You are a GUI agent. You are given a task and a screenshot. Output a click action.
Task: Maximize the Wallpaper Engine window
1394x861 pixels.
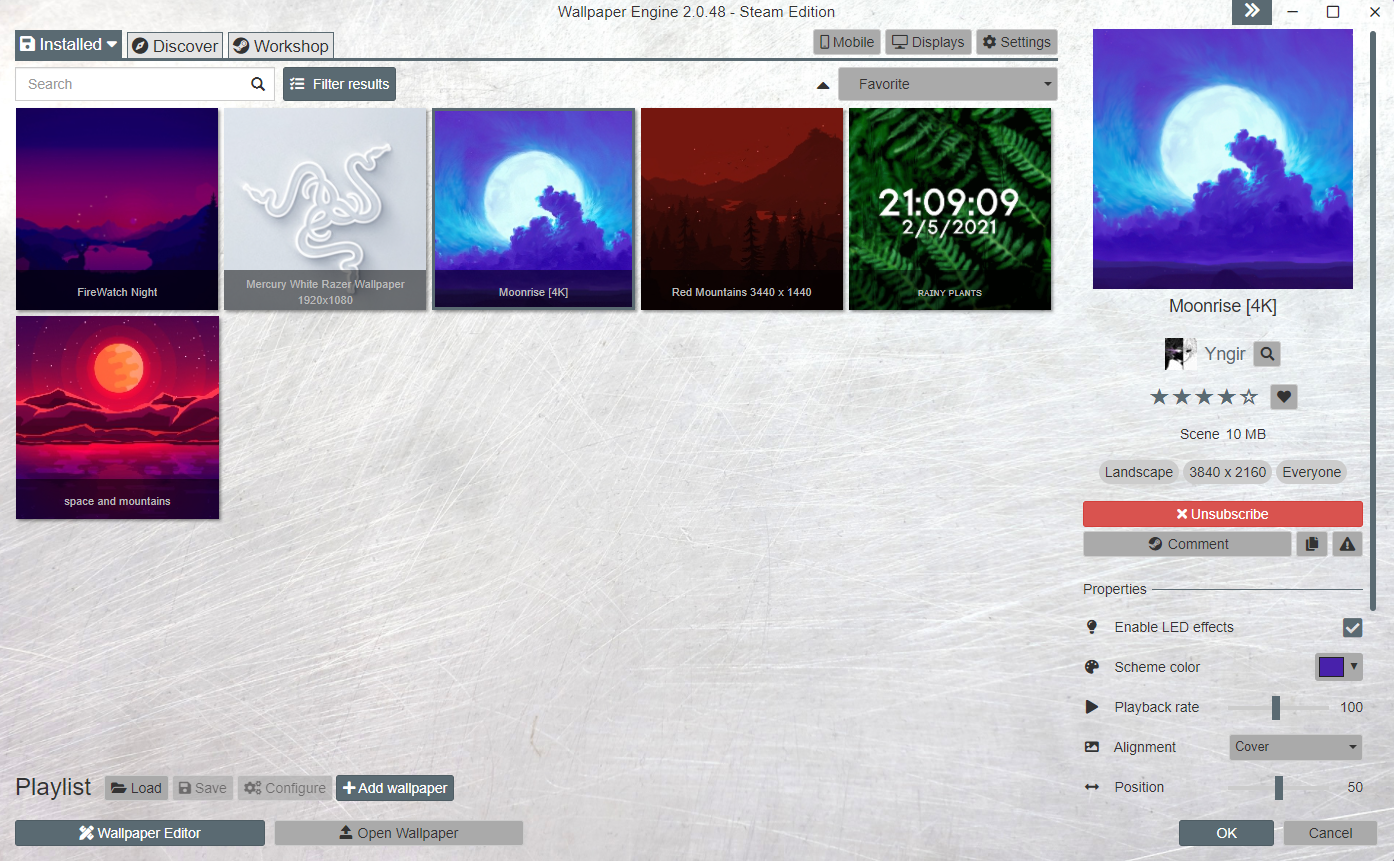point(1333,12)
